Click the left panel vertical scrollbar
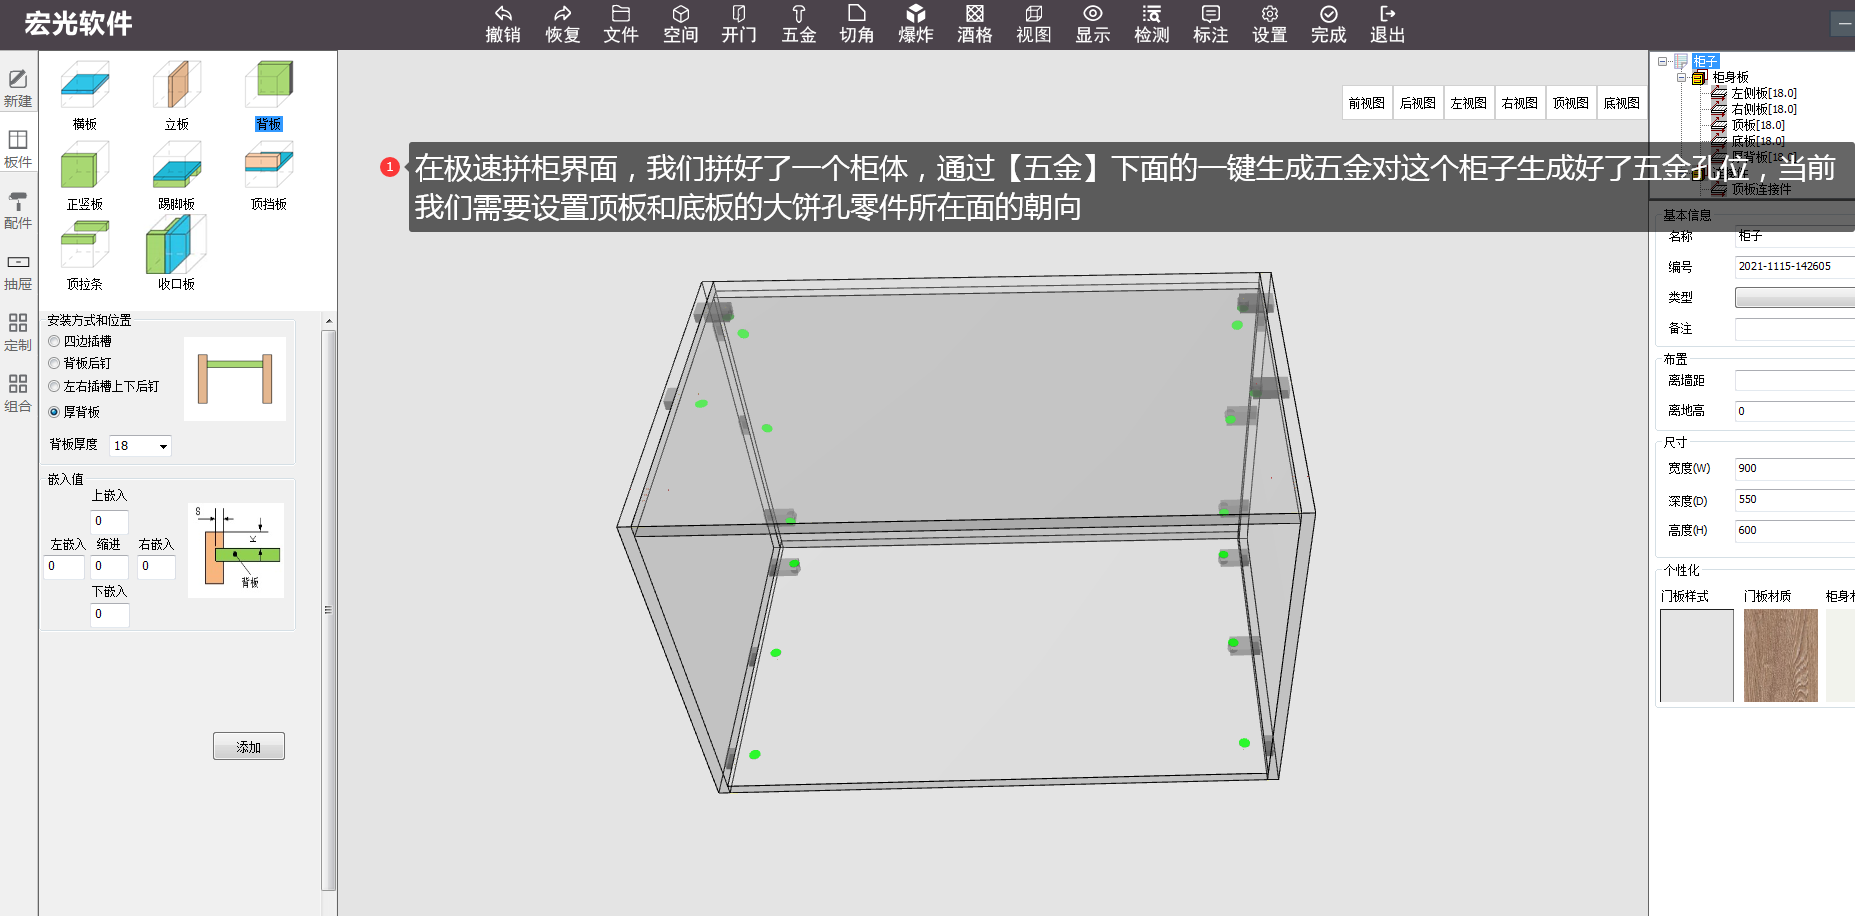 tap(329, 610)
